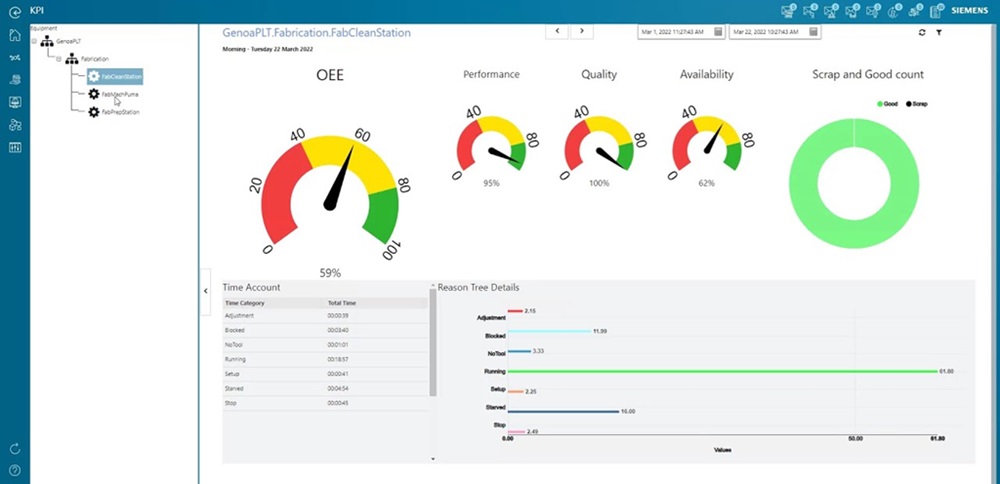1000x484 pixels.
Task: Select FabPrepStation in equipment tree
Action: tap(120, 112)
